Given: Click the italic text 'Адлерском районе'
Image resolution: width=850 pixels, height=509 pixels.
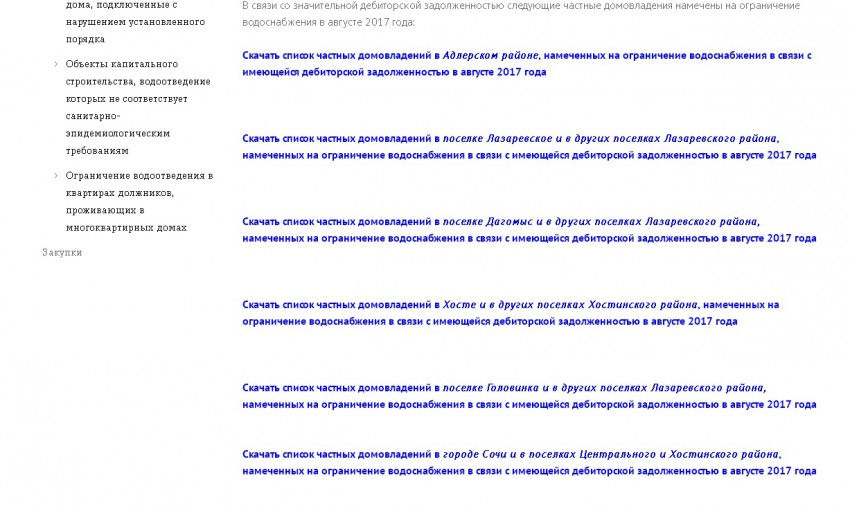Looking at the screenshot, I should (490, 55).
